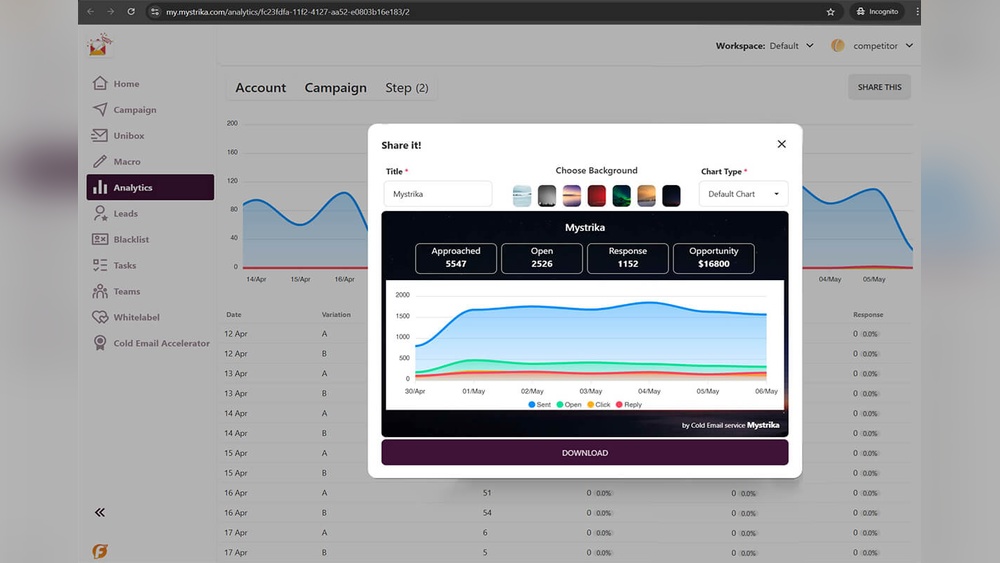Open Leads from the sidebar

point(125,214)
